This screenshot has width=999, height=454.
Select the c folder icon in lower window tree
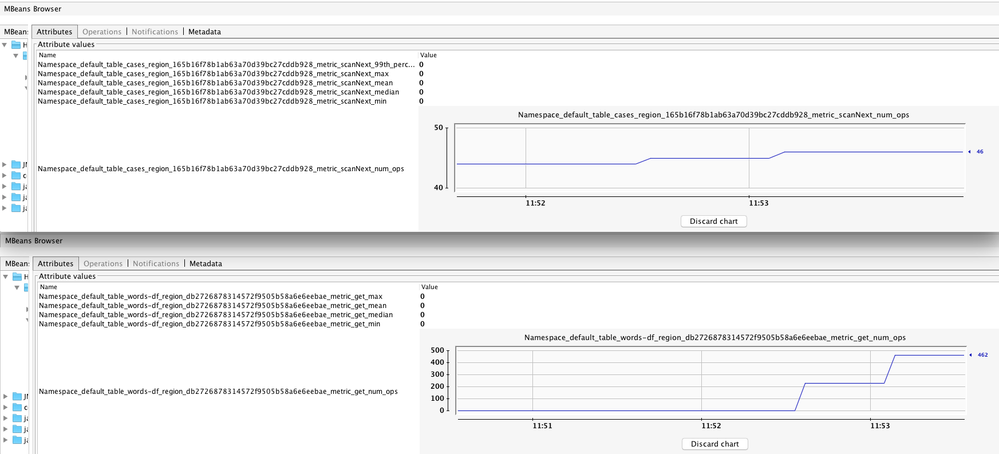click(17, 407)
